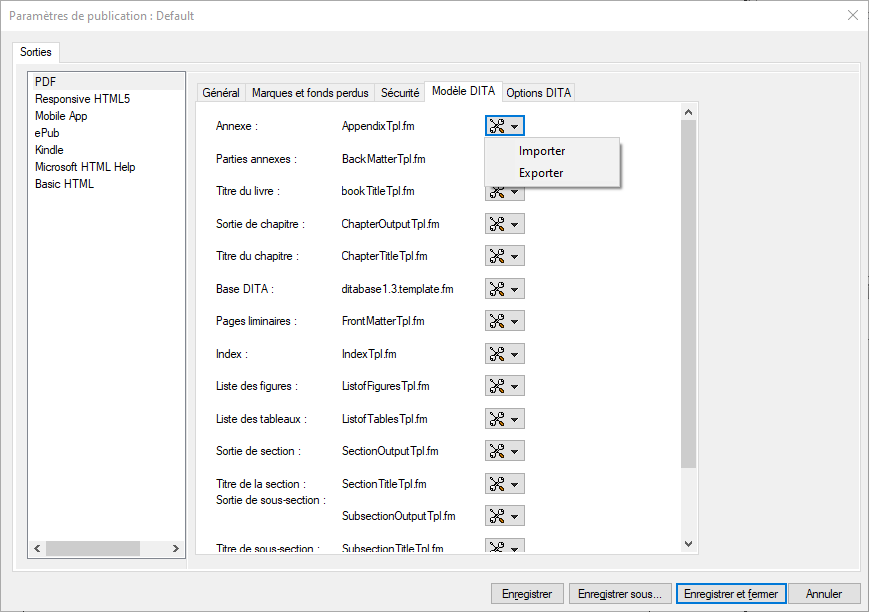The width and height of the screenshot is (869, 612).
Task: Choose Exporter from the popup menu
Action: pyautogui.click(x=541, y=173)
